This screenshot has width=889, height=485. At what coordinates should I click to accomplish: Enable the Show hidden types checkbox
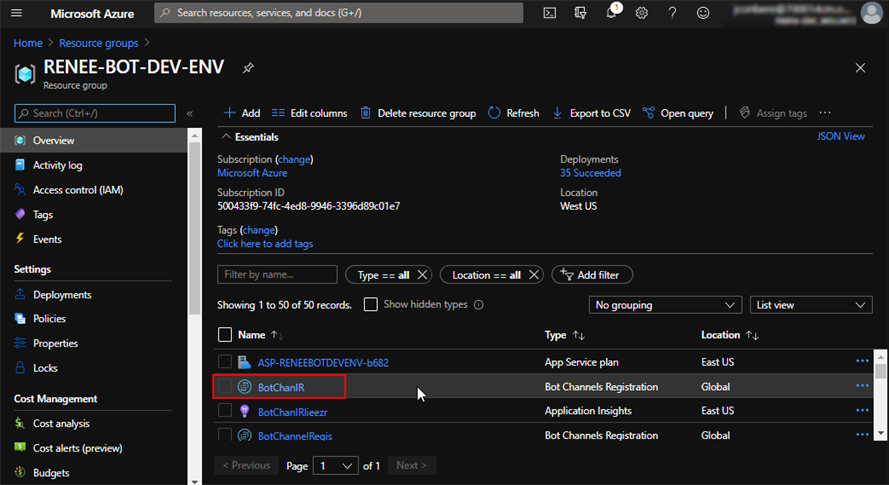pyautogui.click(x=371, y=305)
